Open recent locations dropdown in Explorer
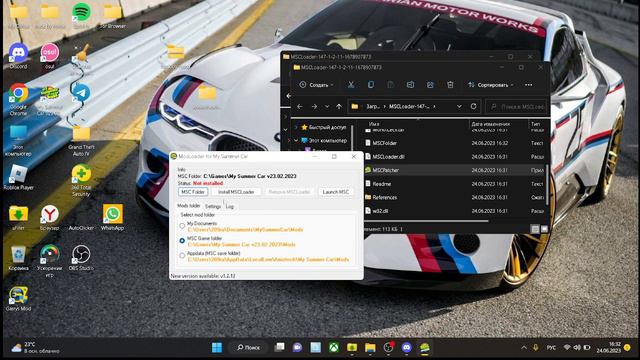Screen dimensions: 640x360 tap(327, 106)
